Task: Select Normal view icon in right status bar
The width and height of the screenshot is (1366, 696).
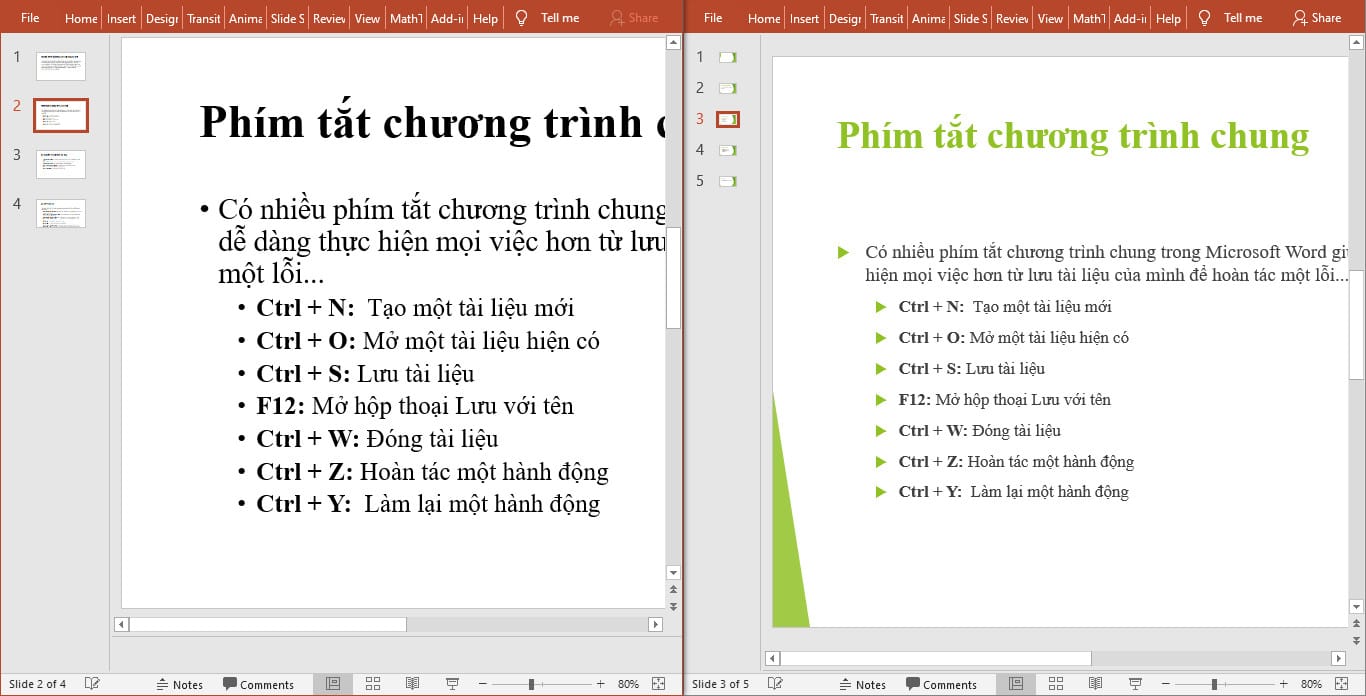Action: tap(1016, 684)
